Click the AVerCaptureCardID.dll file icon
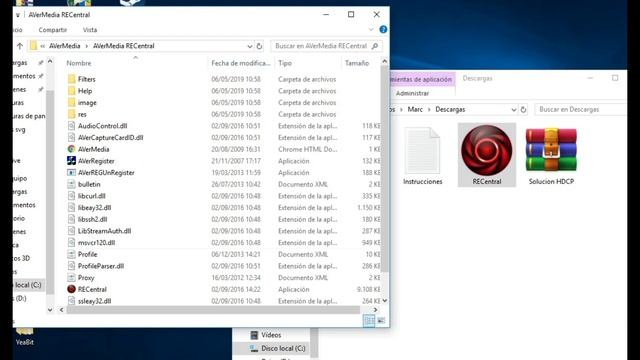Screen dimensions: 640x360 (71, 138)
